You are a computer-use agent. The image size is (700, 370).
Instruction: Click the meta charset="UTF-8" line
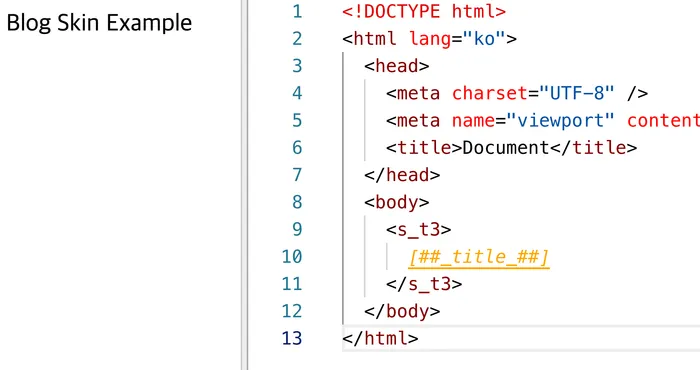(517, 93)
